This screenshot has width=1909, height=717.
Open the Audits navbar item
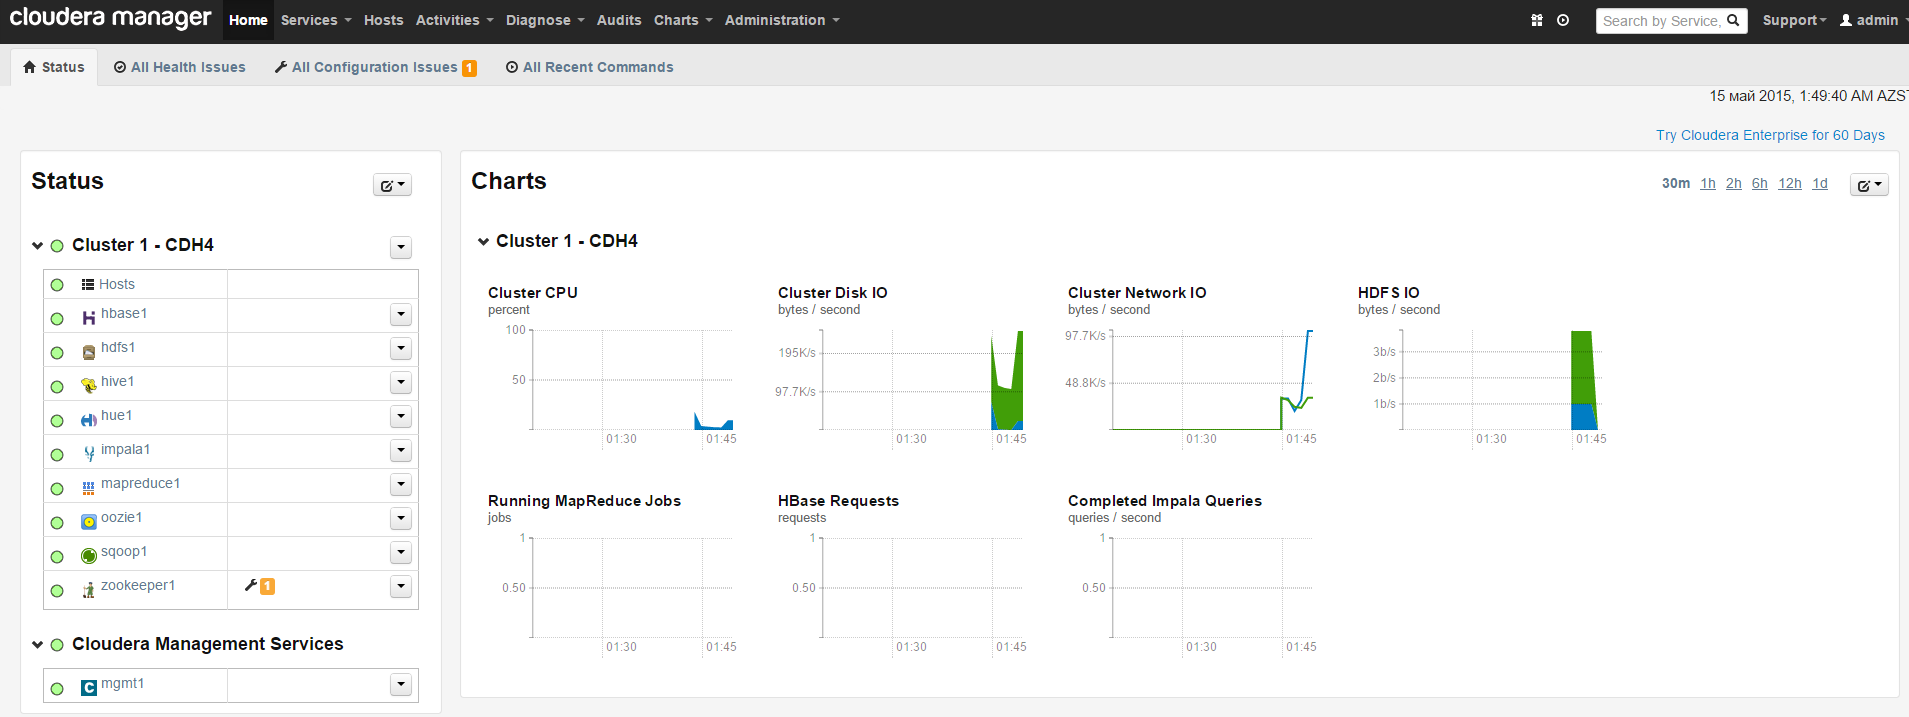(x=619, y=20)
